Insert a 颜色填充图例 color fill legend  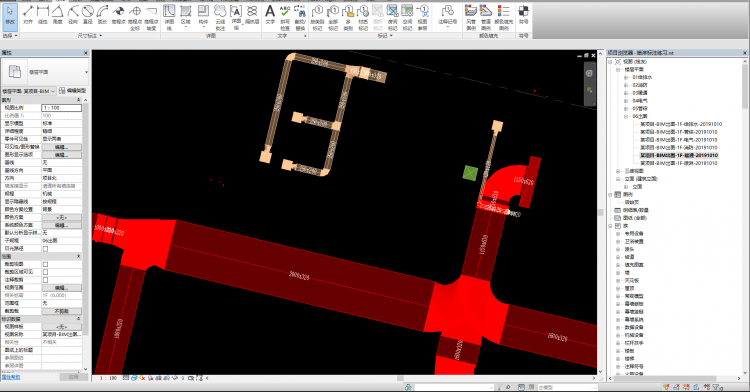pyautogui.click(x=504, y=18)
